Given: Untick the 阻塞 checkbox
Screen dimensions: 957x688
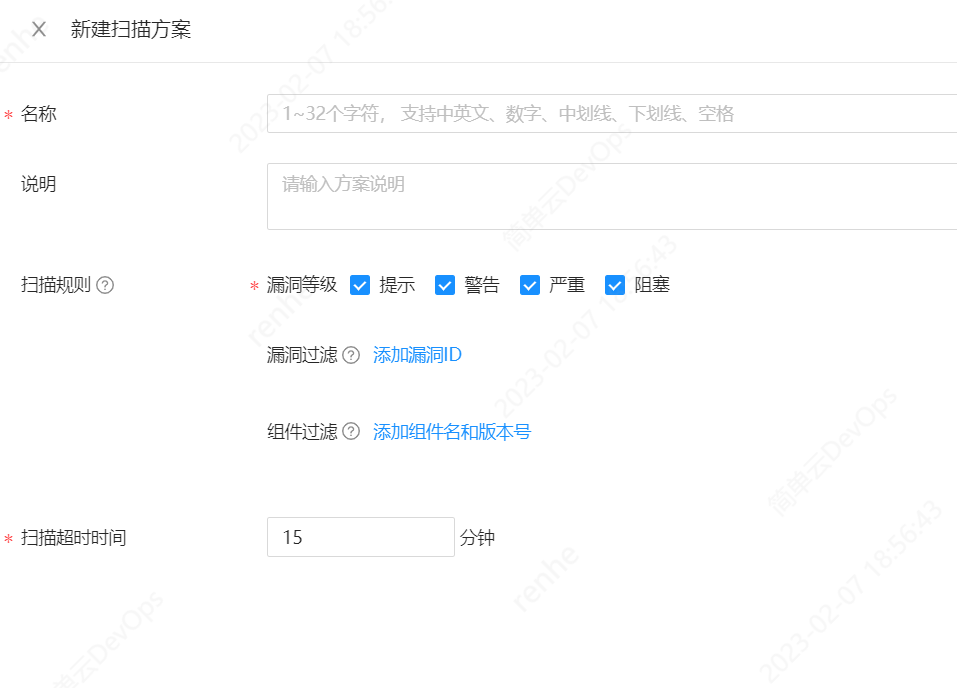Looking at the screenshot, I should click(x=615, y=285).
